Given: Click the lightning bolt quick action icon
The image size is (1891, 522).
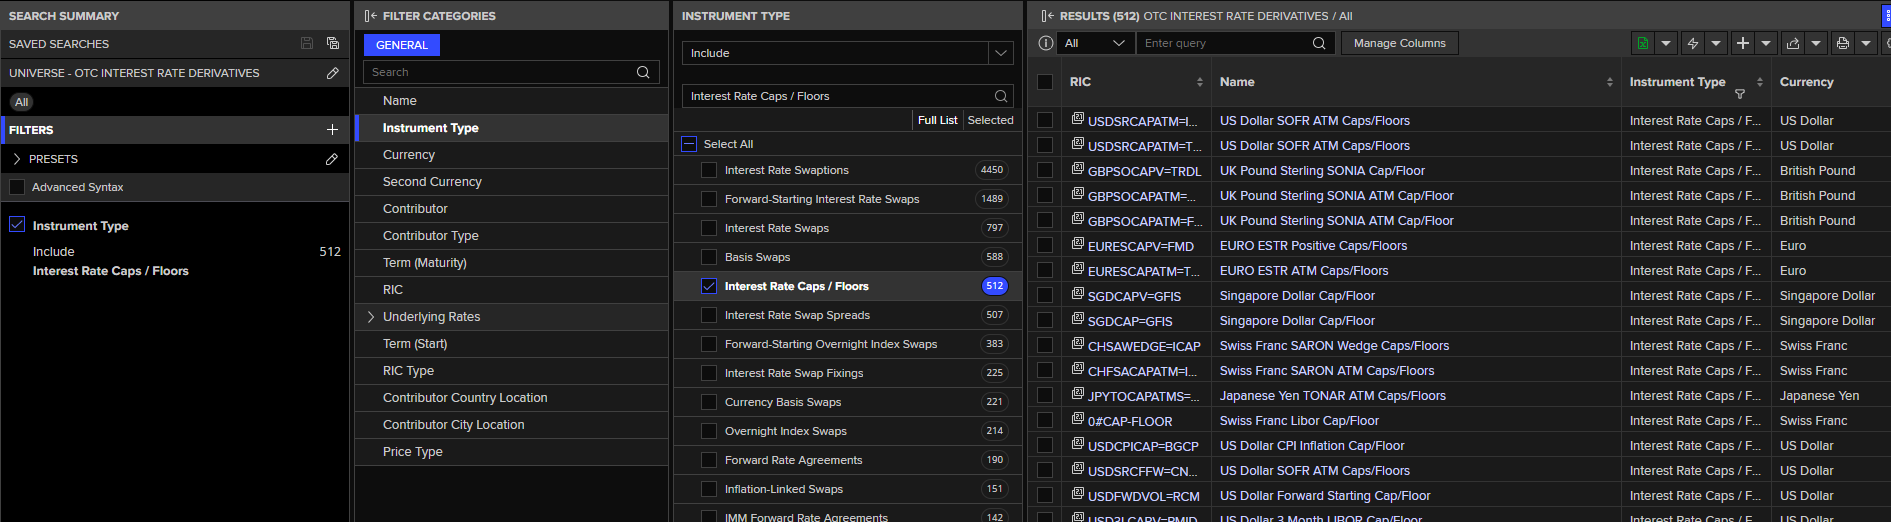Looking at the screenshot, I should (x=1692, y=43).
